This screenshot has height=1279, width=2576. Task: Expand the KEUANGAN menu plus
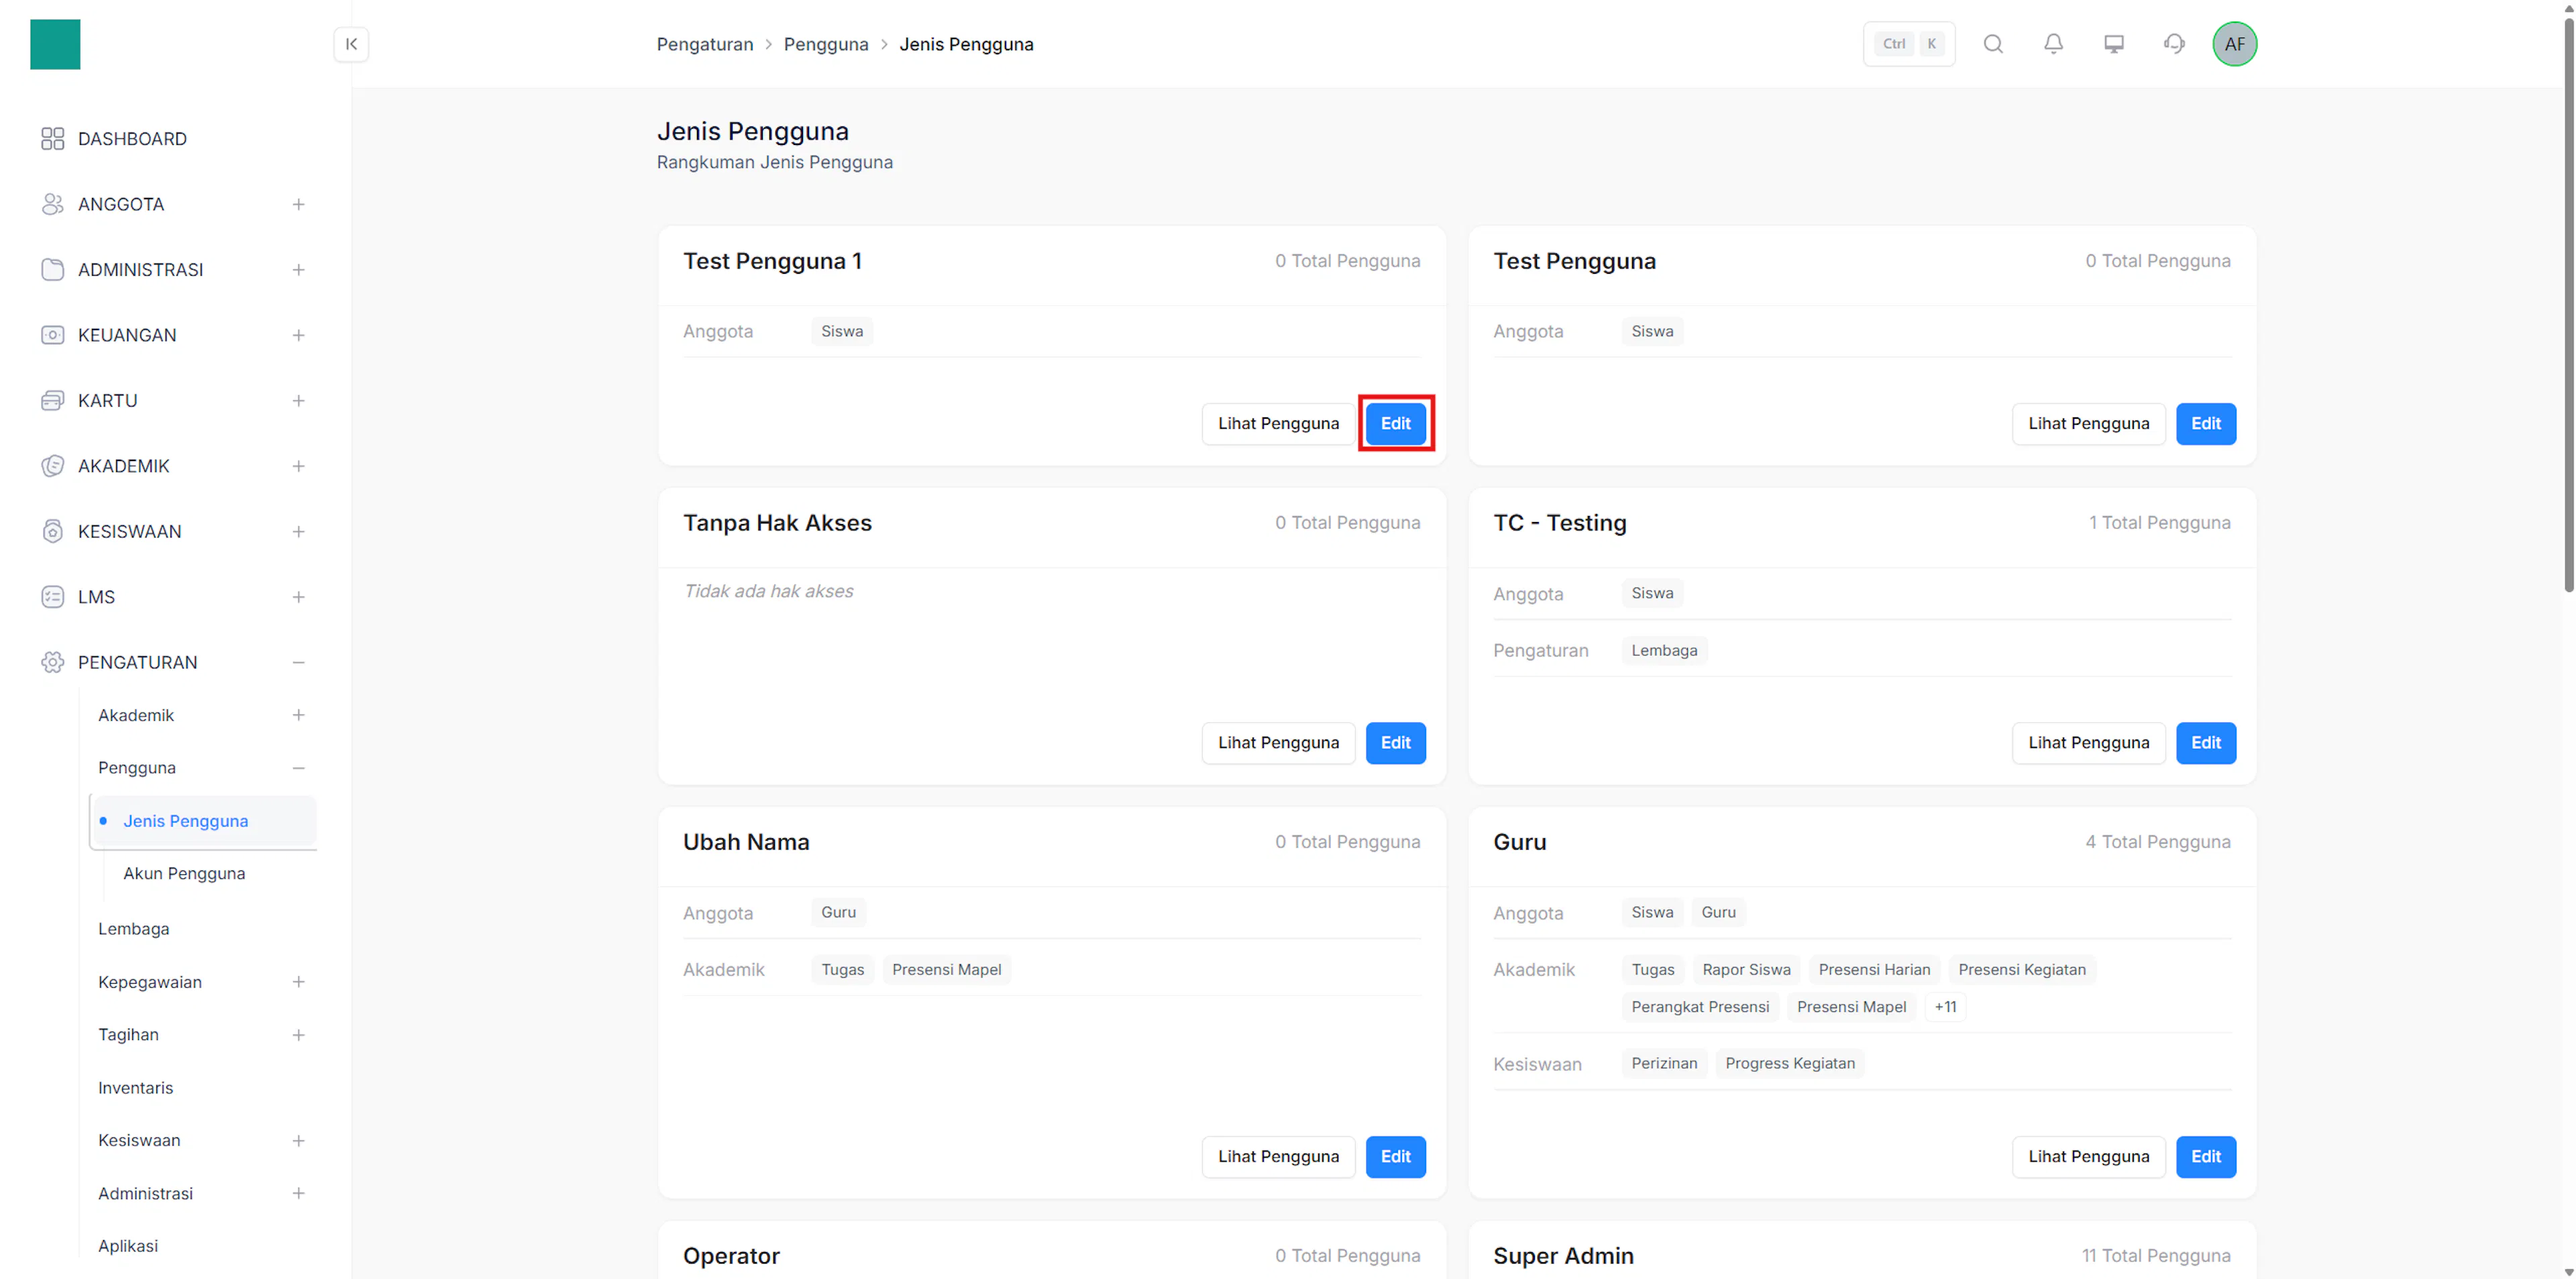point(298,335)
